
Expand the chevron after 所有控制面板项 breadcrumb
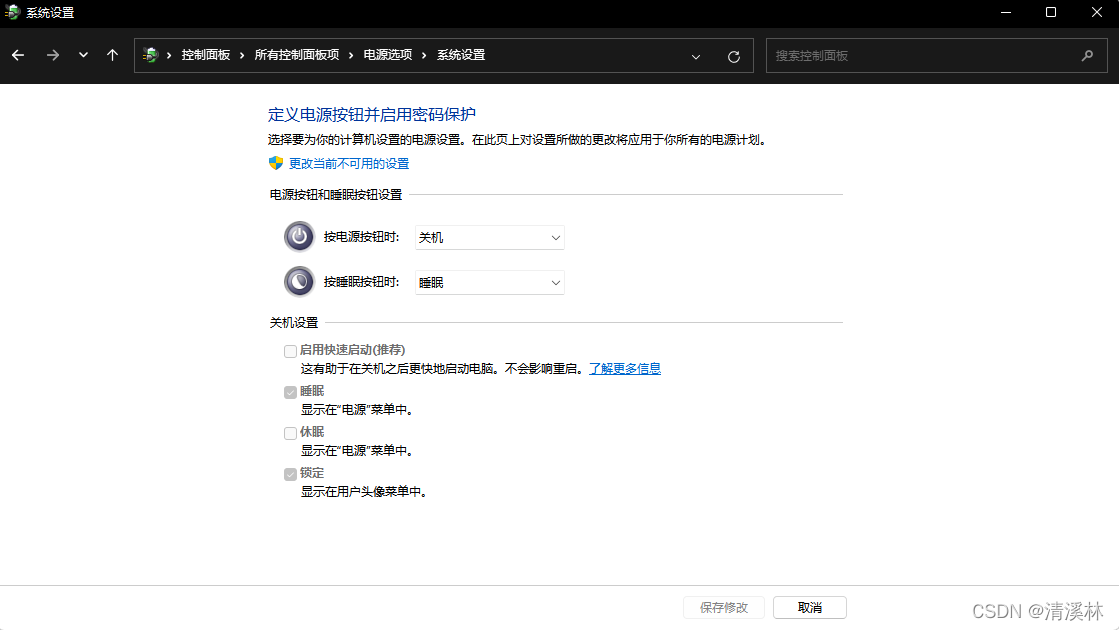(x=351, y=55)
